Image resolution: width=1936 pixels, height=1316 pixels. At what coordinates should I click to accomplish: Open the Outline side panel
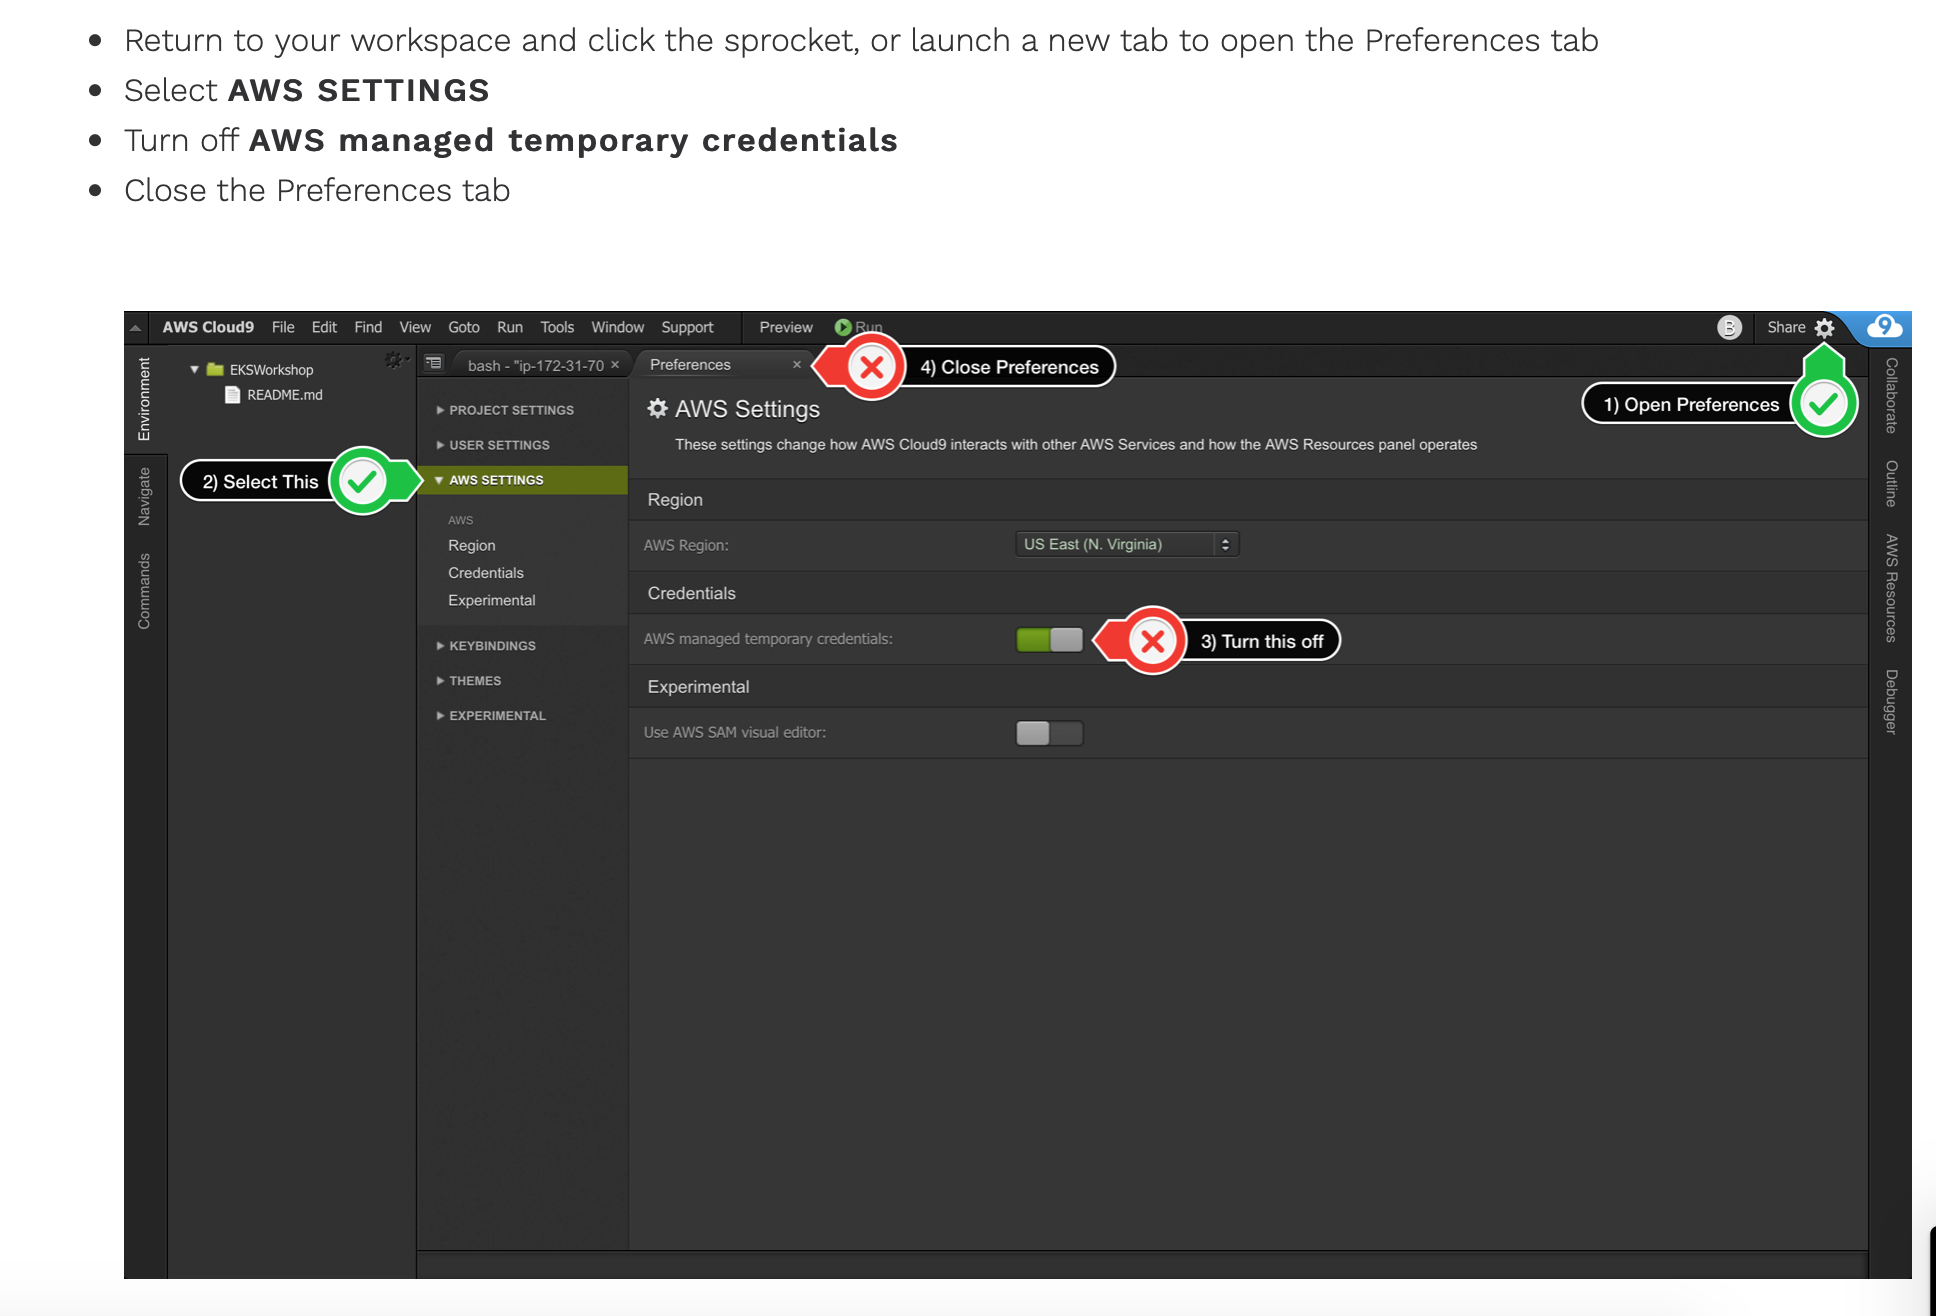pos(1891,484)
